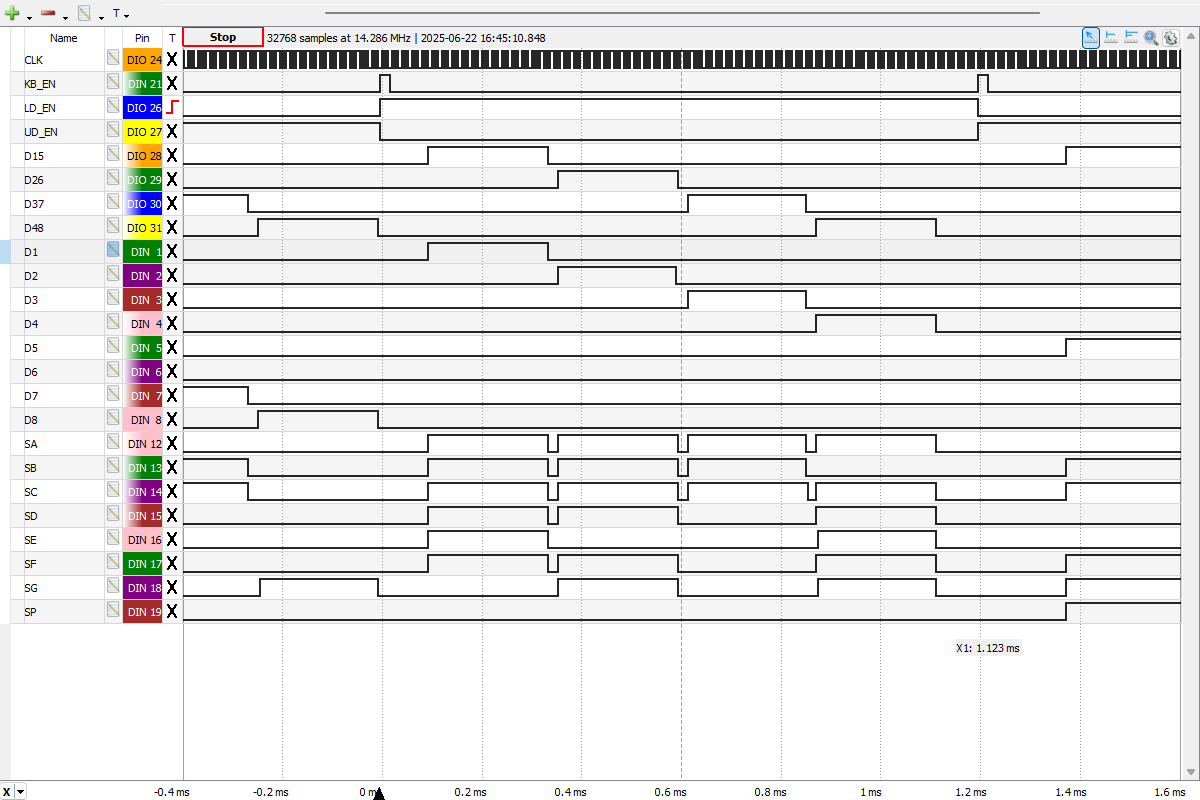The height and width of the screenshot is (800, 1200).
Task: Toggle the trigger X for SP signal
Action: [172, 612]
